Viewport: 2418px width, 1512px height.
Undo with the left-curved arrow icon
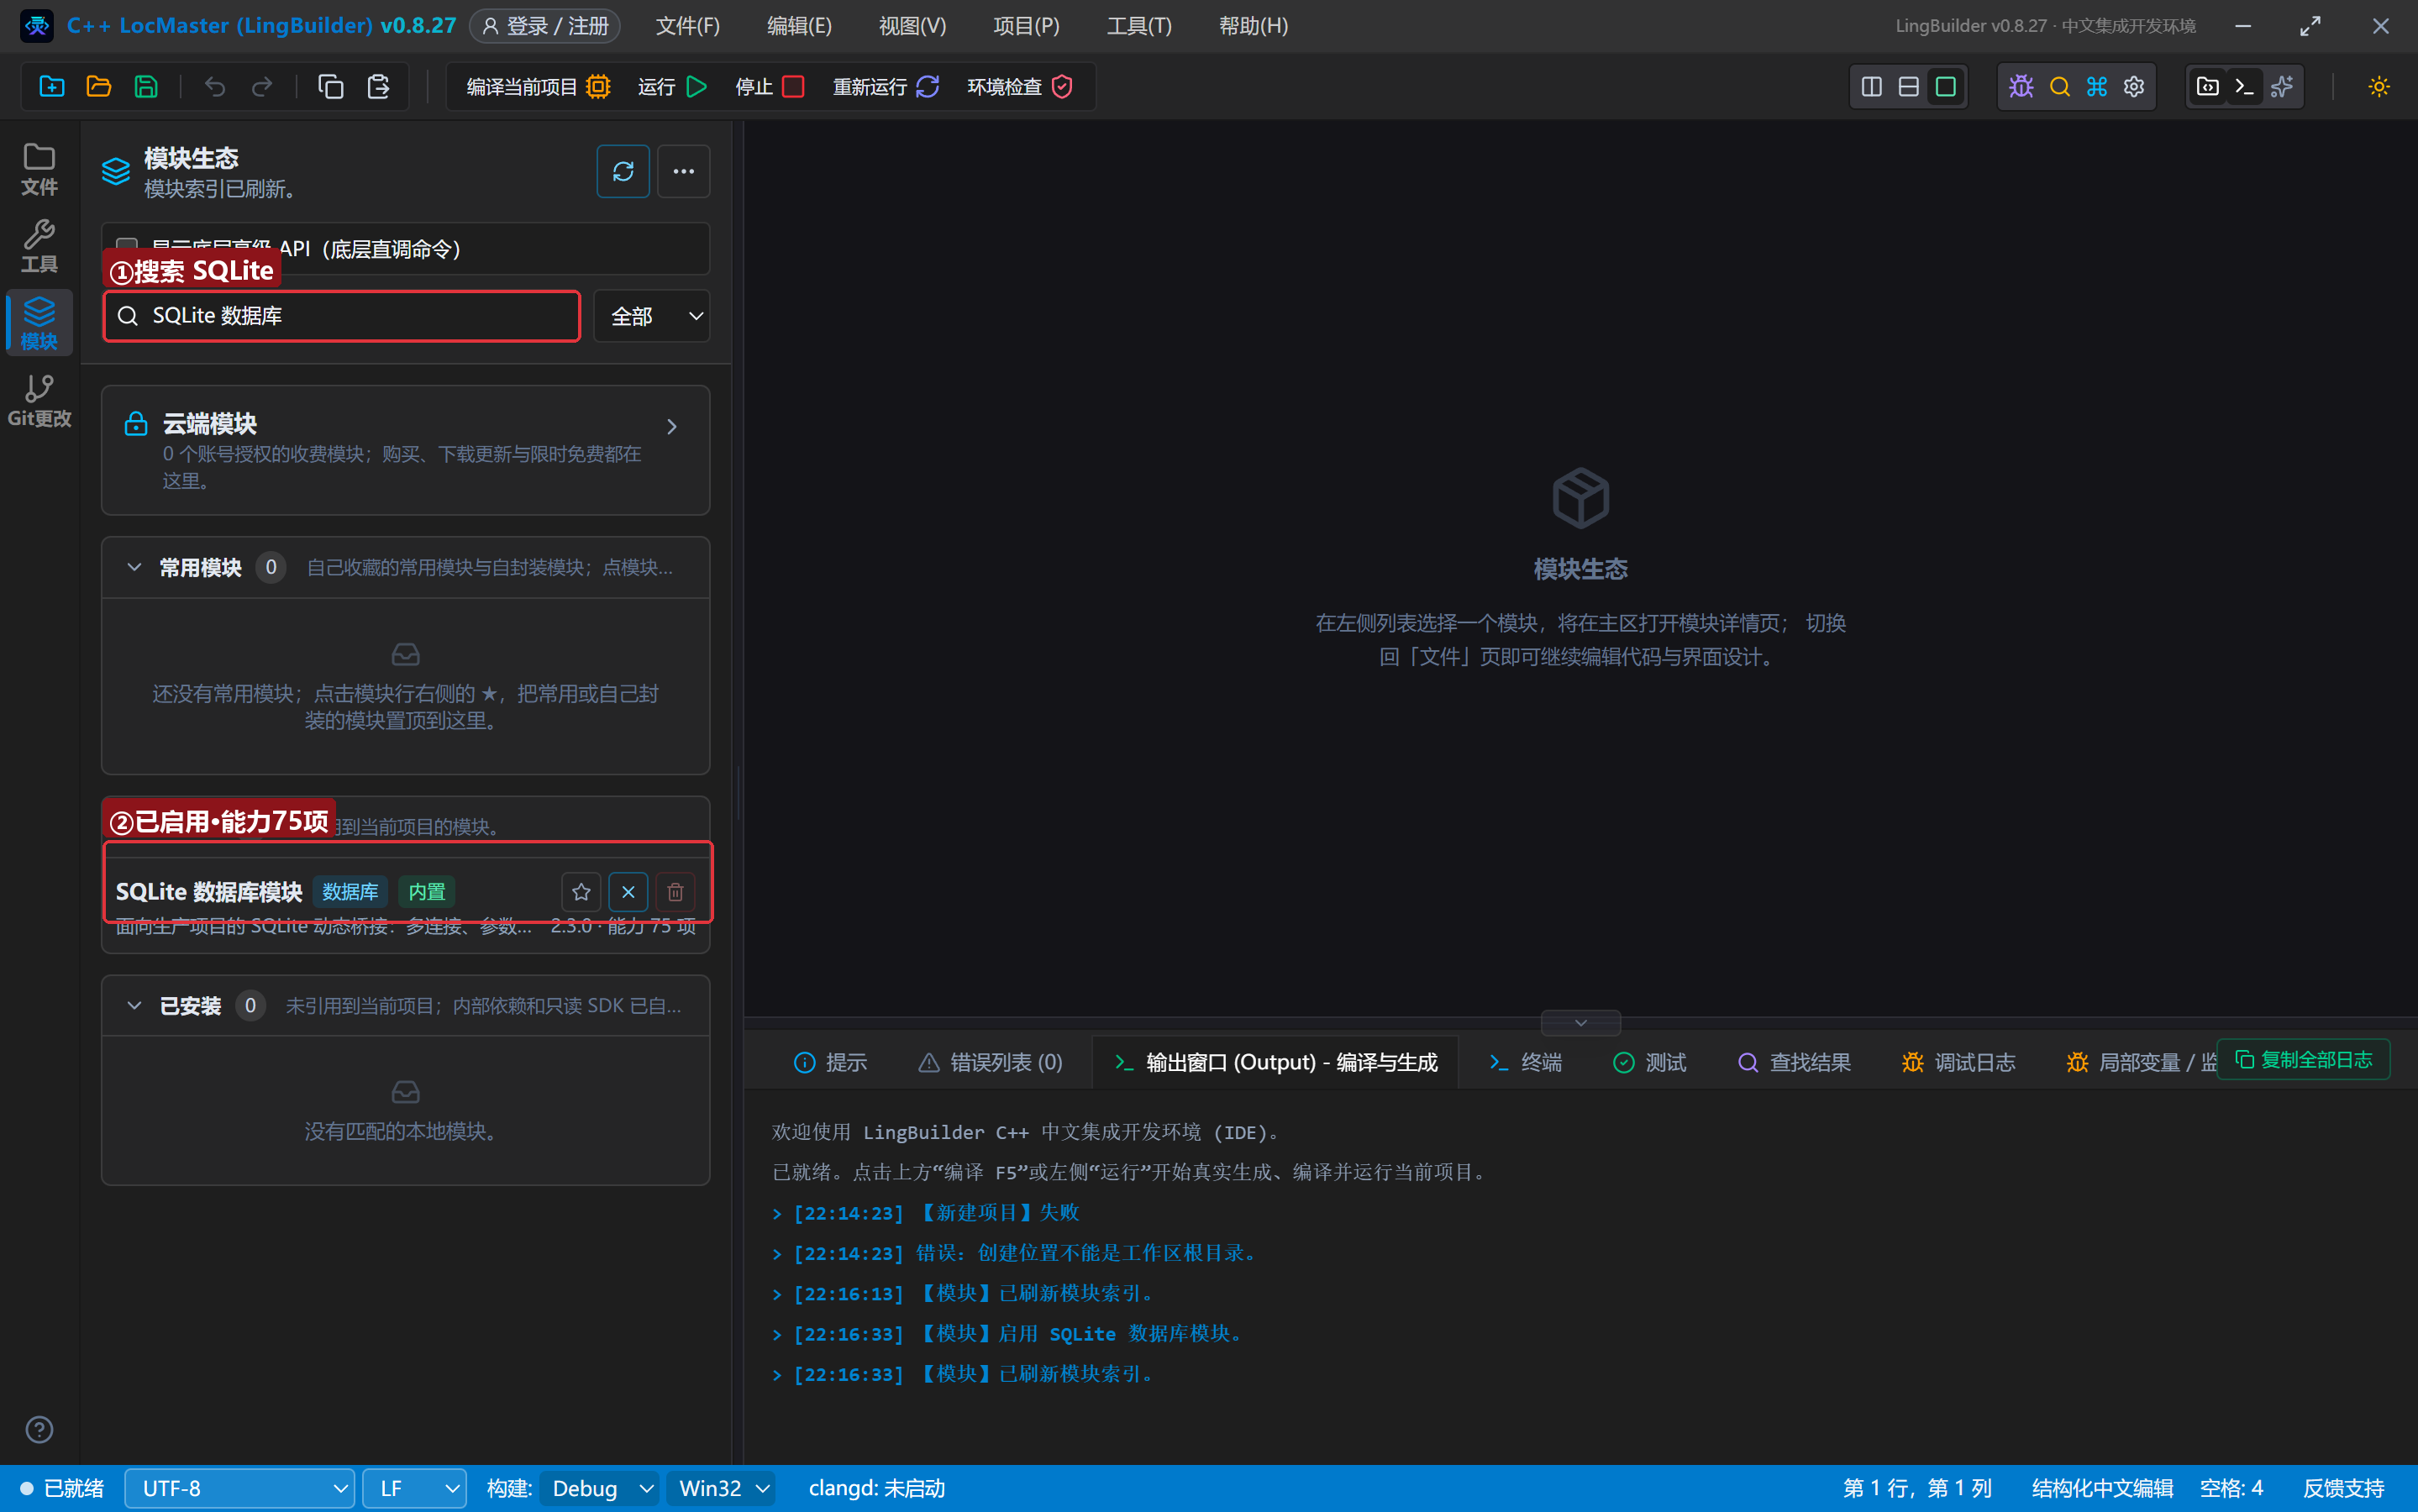pyautogui.click(x=215, y=87)
